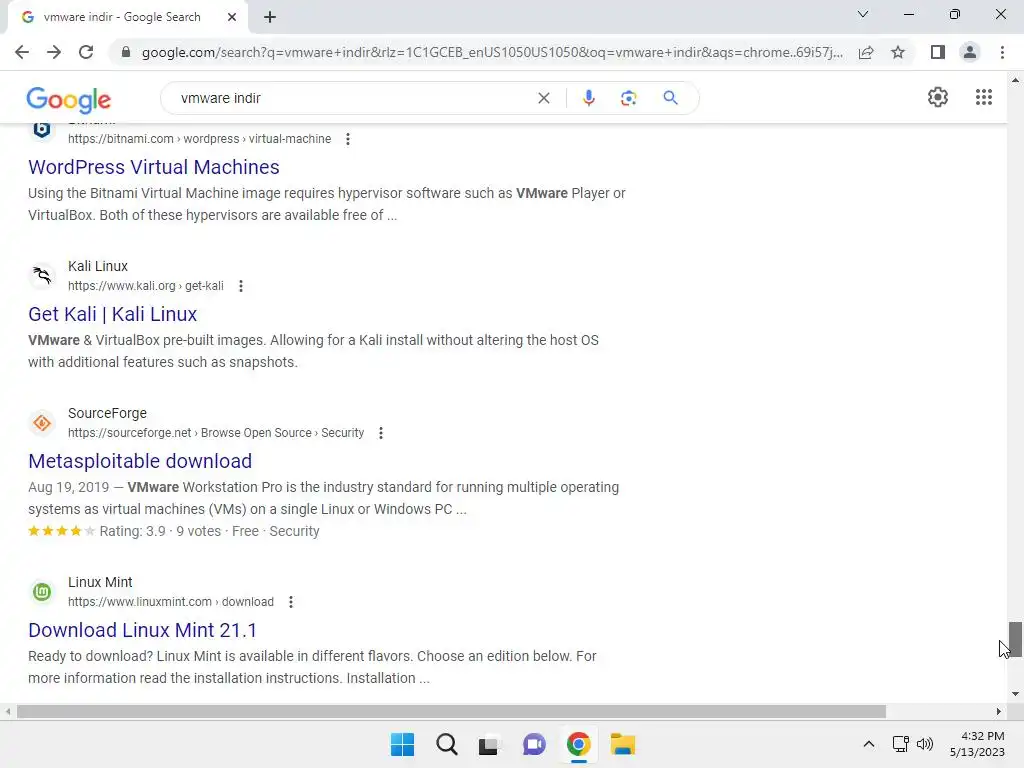
Task: View site information lock icon
Action: [126, 52]
